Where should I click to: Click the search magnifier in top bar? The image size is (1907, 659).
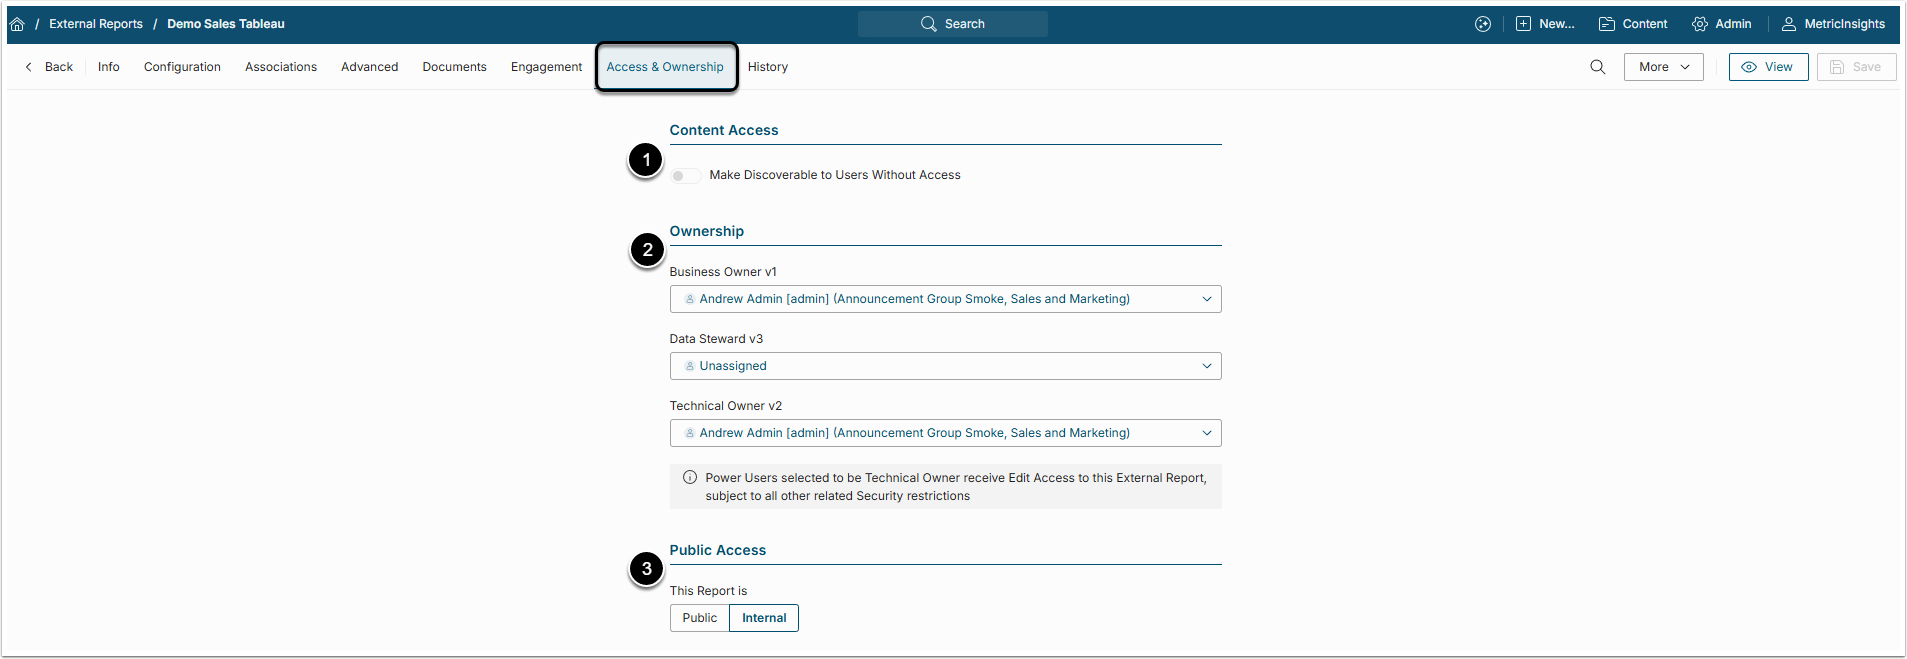(x=929, y=24)
